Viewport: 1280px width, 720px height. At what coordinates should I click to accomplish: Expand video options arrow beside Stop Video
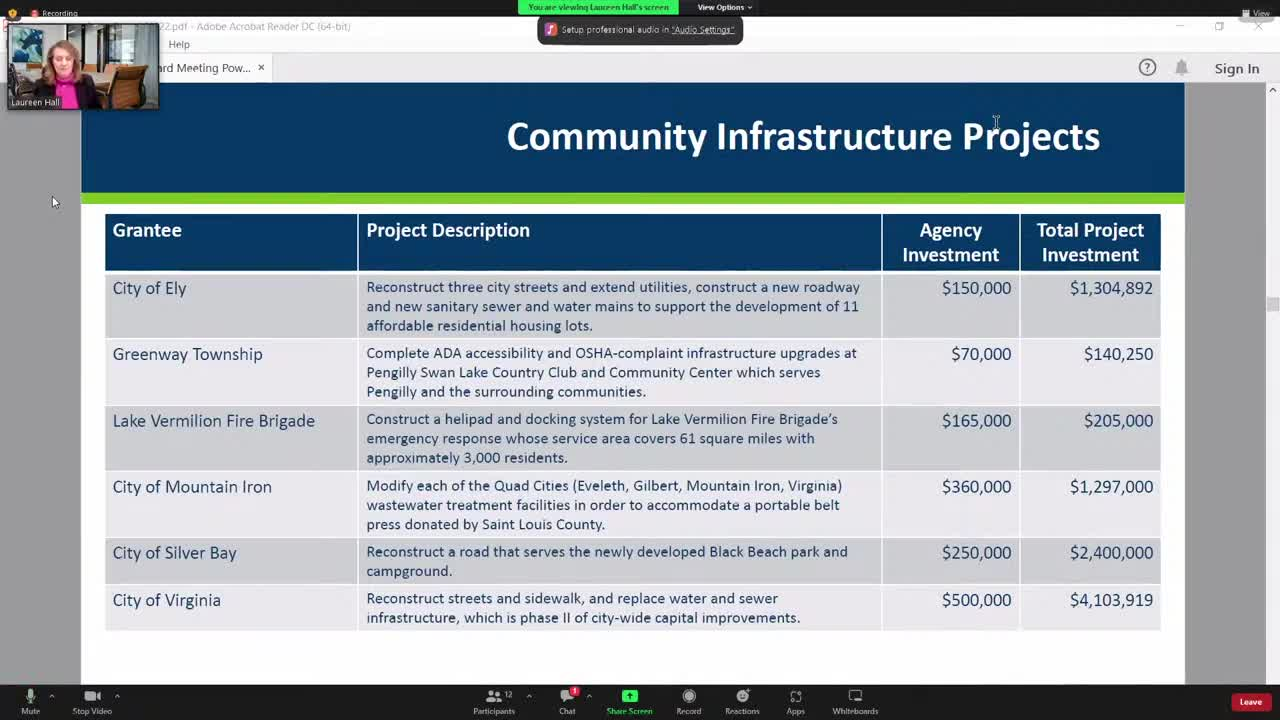[117, 695]
